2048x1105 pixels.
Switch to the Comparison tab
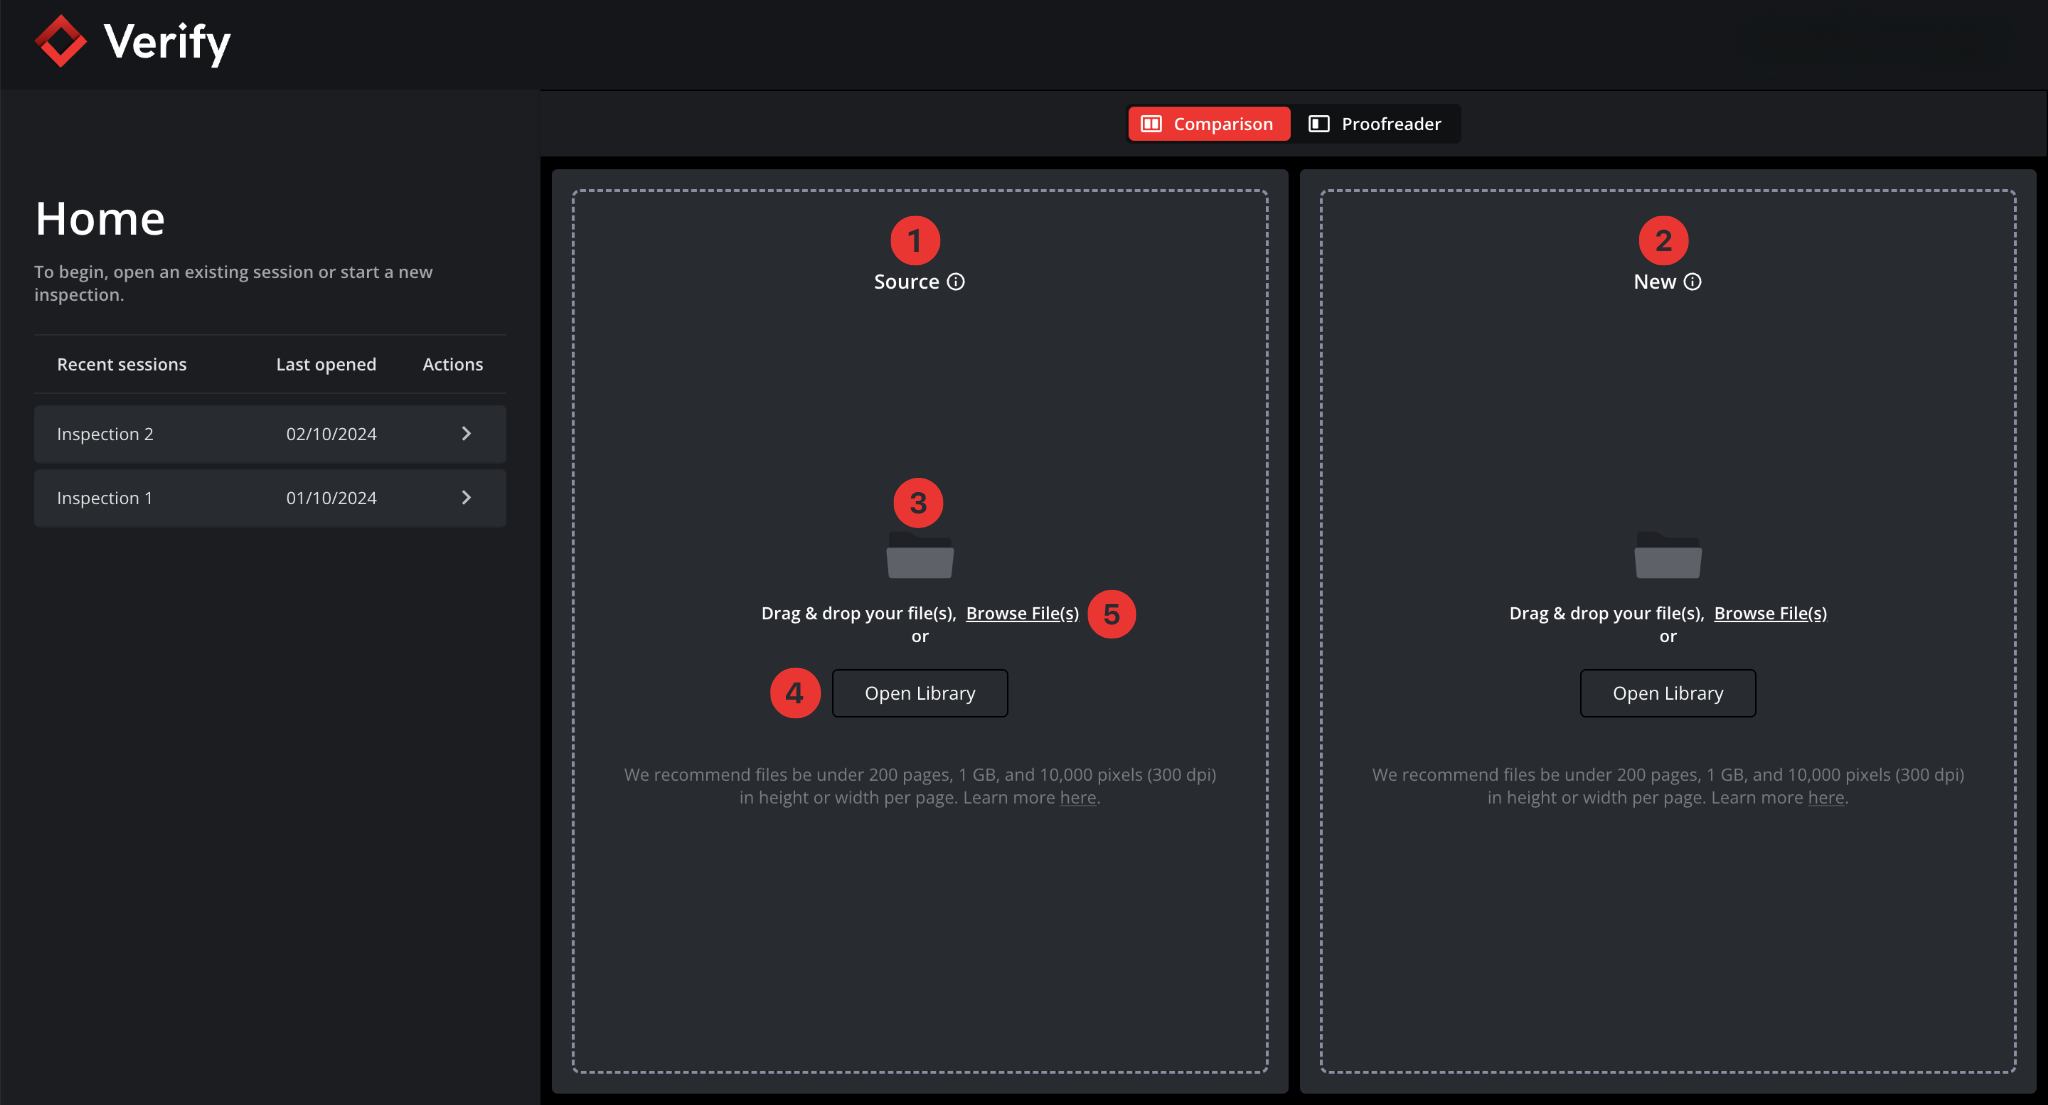pyautogui.click(x=1209, y=124)
